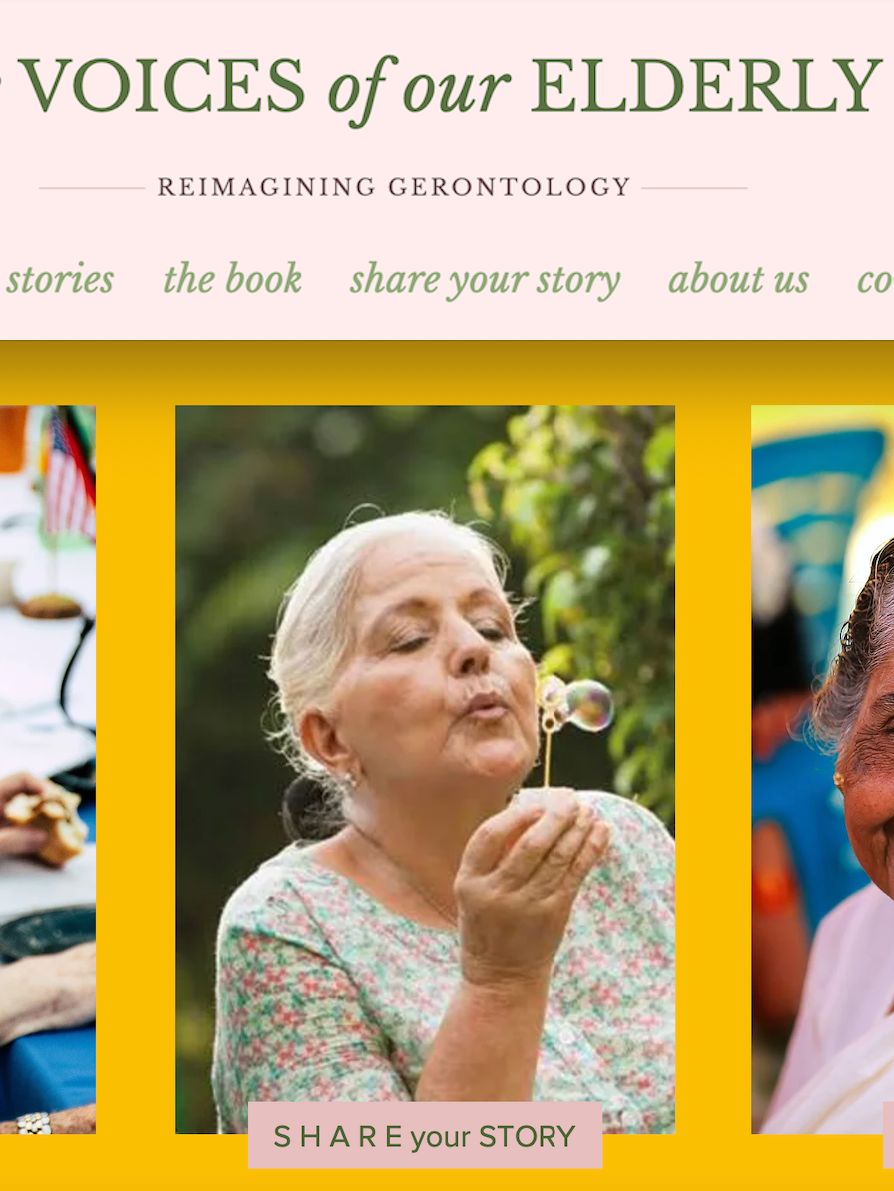Open the about us page

click(738, 279)
